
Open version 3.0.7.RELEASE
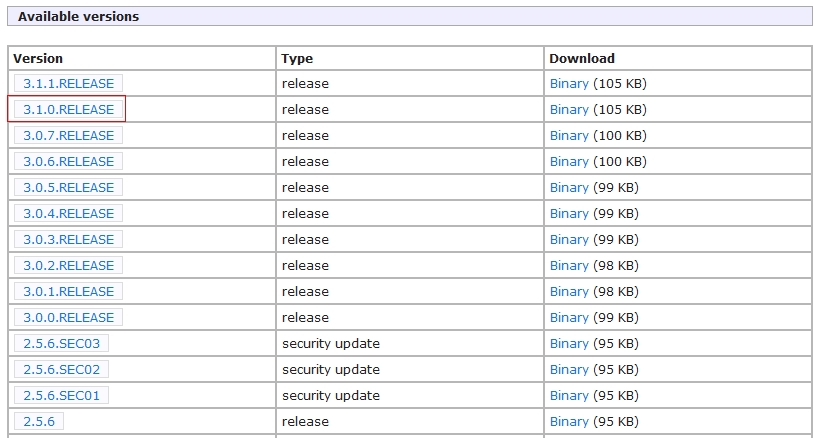[69, 135]
